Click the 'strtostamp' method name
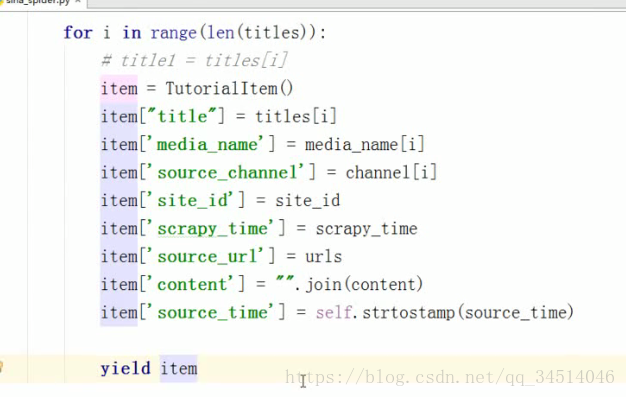 tap(409, 312)
